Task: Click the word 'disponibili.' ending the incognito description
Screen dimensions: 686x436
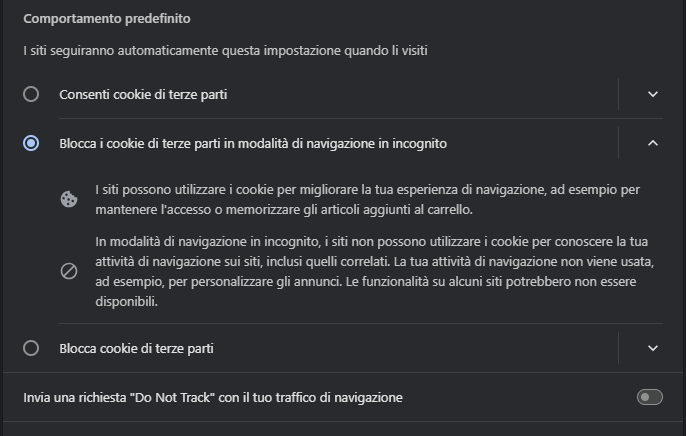Action: (x=126, y=301)
